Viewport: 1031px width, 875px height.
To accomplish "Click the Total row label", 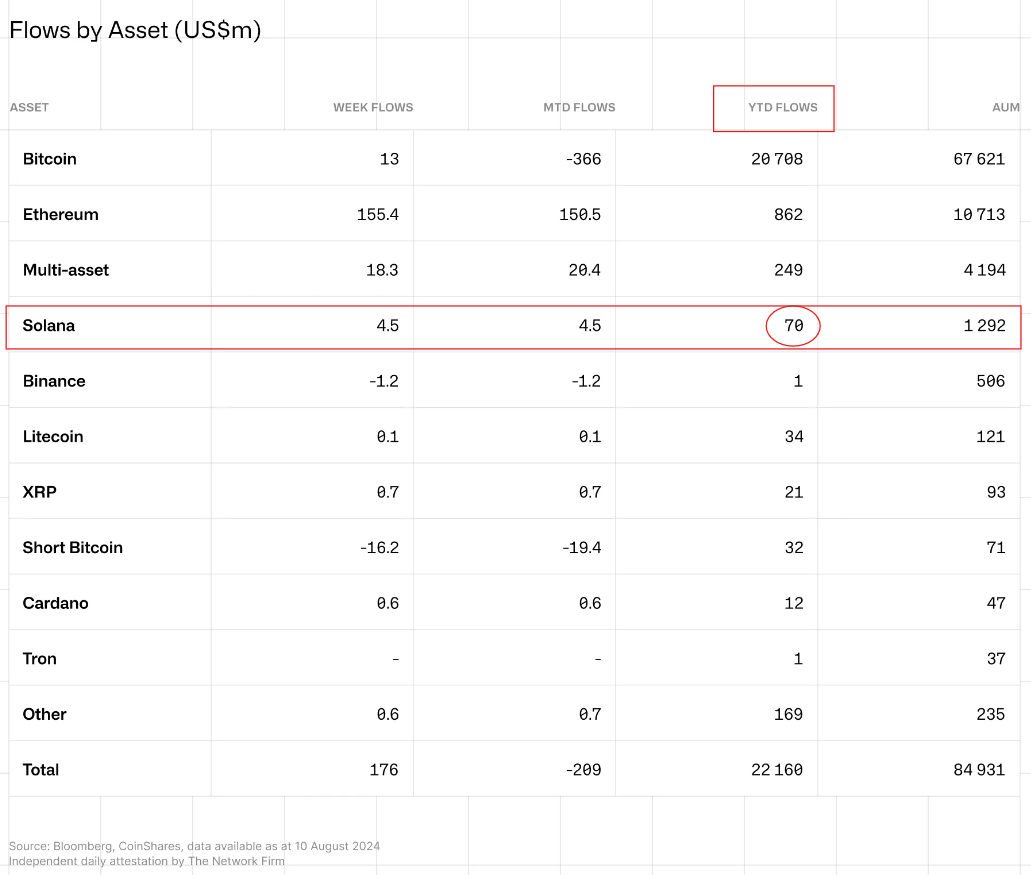I will (41, 770).
